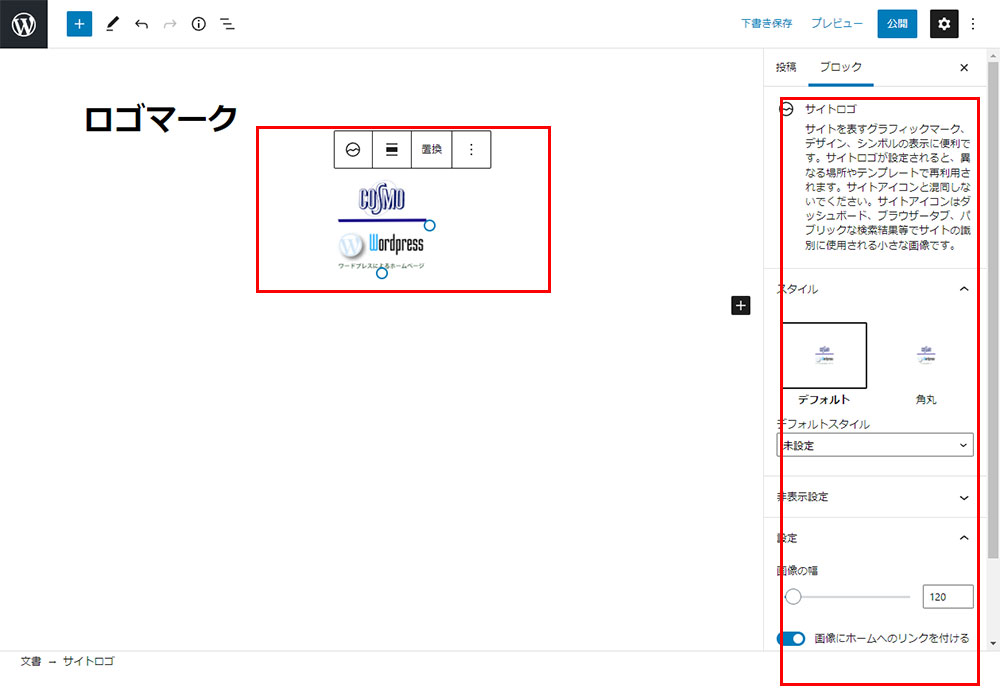This screenshot has height=696, width=1000.
Task: Open the document info details icon
Action: (198, 24)
